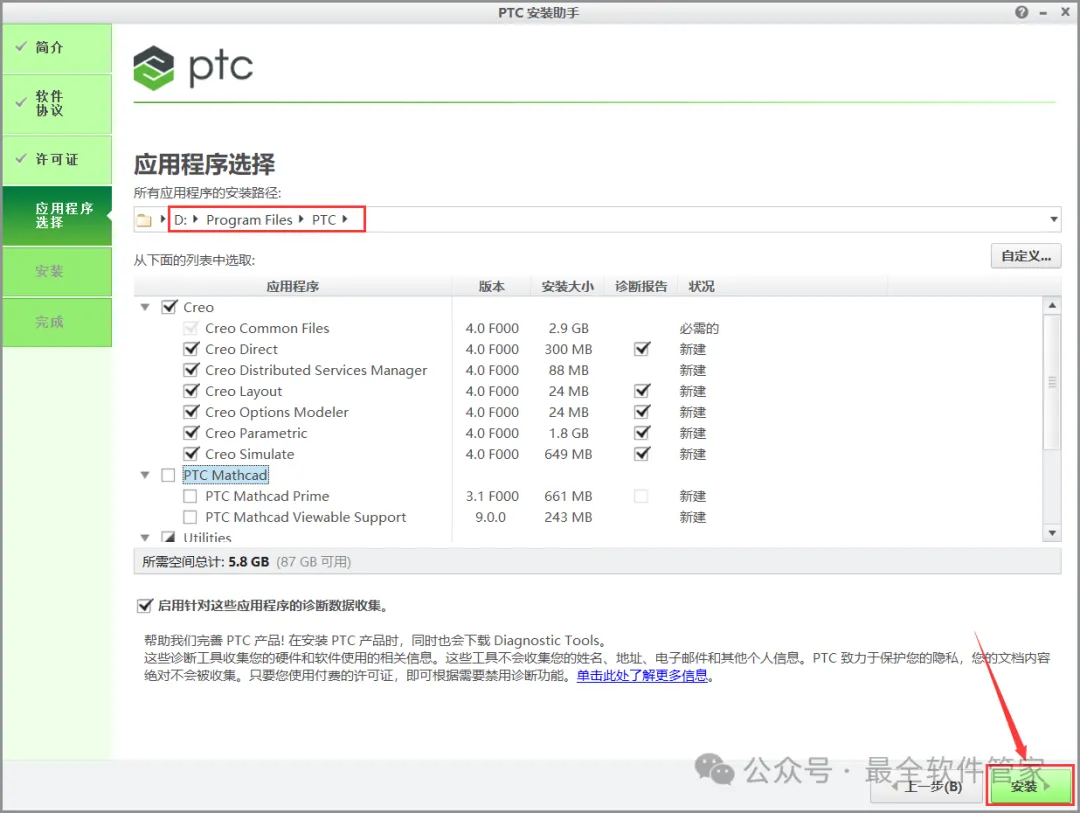The height and width of the screenshot is (813, 1080).
Task: Click Program Files in install path
Action: [x=249, y=220]
